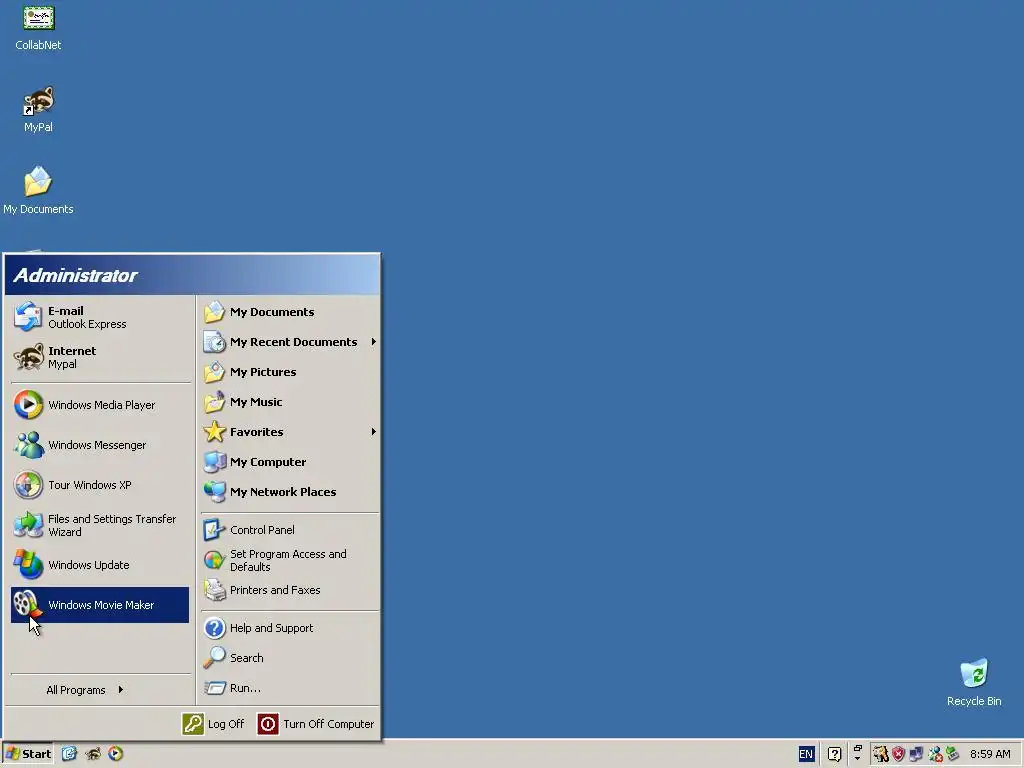The height and width of the screenshot is (768, 1024).
Task: Click the network connection tray icon
Action: [x=917, y=754]
